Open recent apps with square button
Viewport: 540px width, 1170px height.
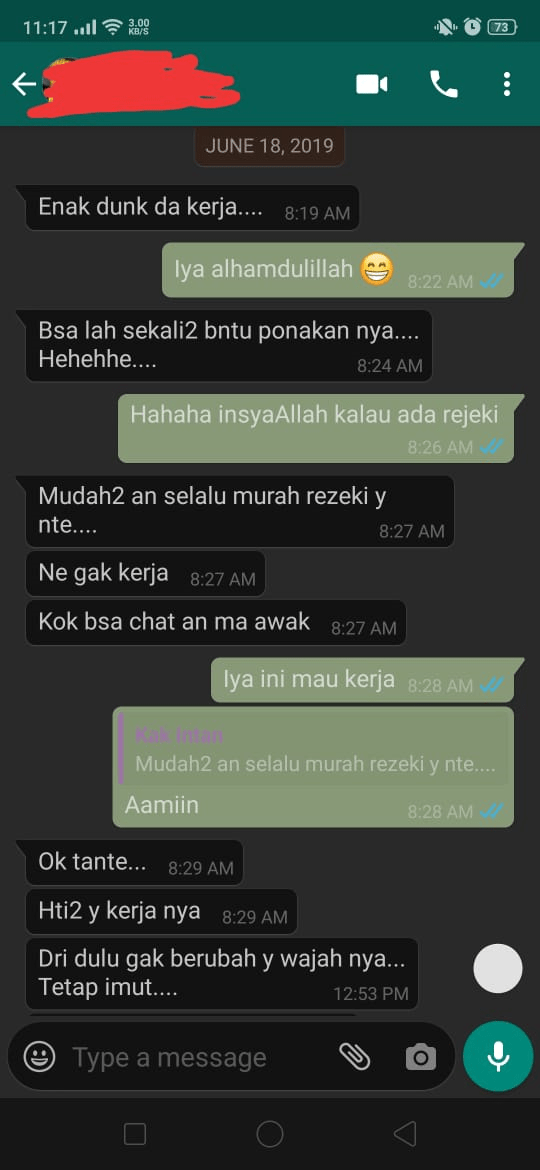click(x=135, y=1134)
